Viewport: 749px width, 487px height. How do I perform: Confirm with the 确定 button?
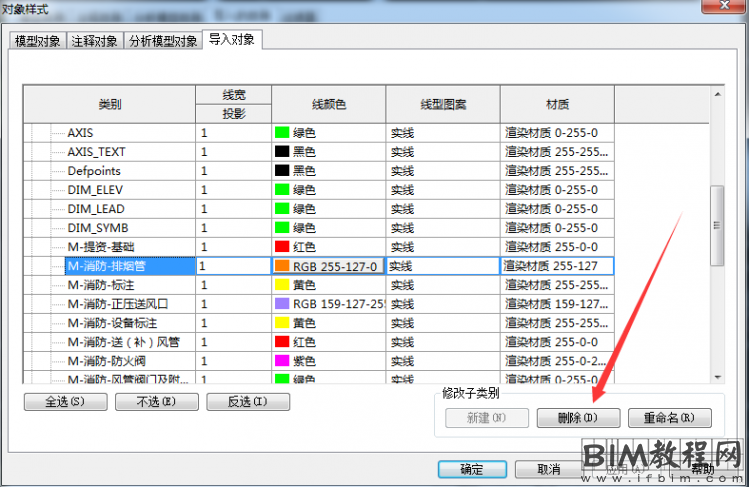[x=472, y=469]
